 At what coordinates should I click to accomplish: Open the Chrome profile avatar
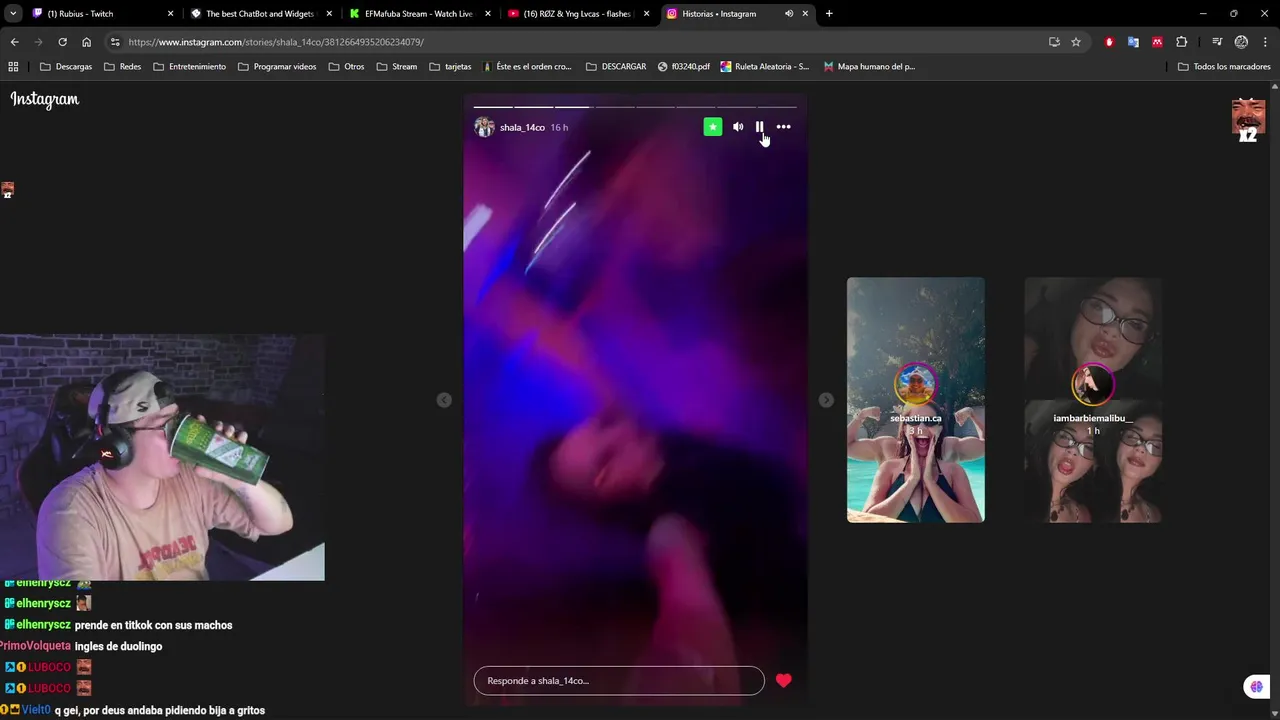[x=1241, y=42]
